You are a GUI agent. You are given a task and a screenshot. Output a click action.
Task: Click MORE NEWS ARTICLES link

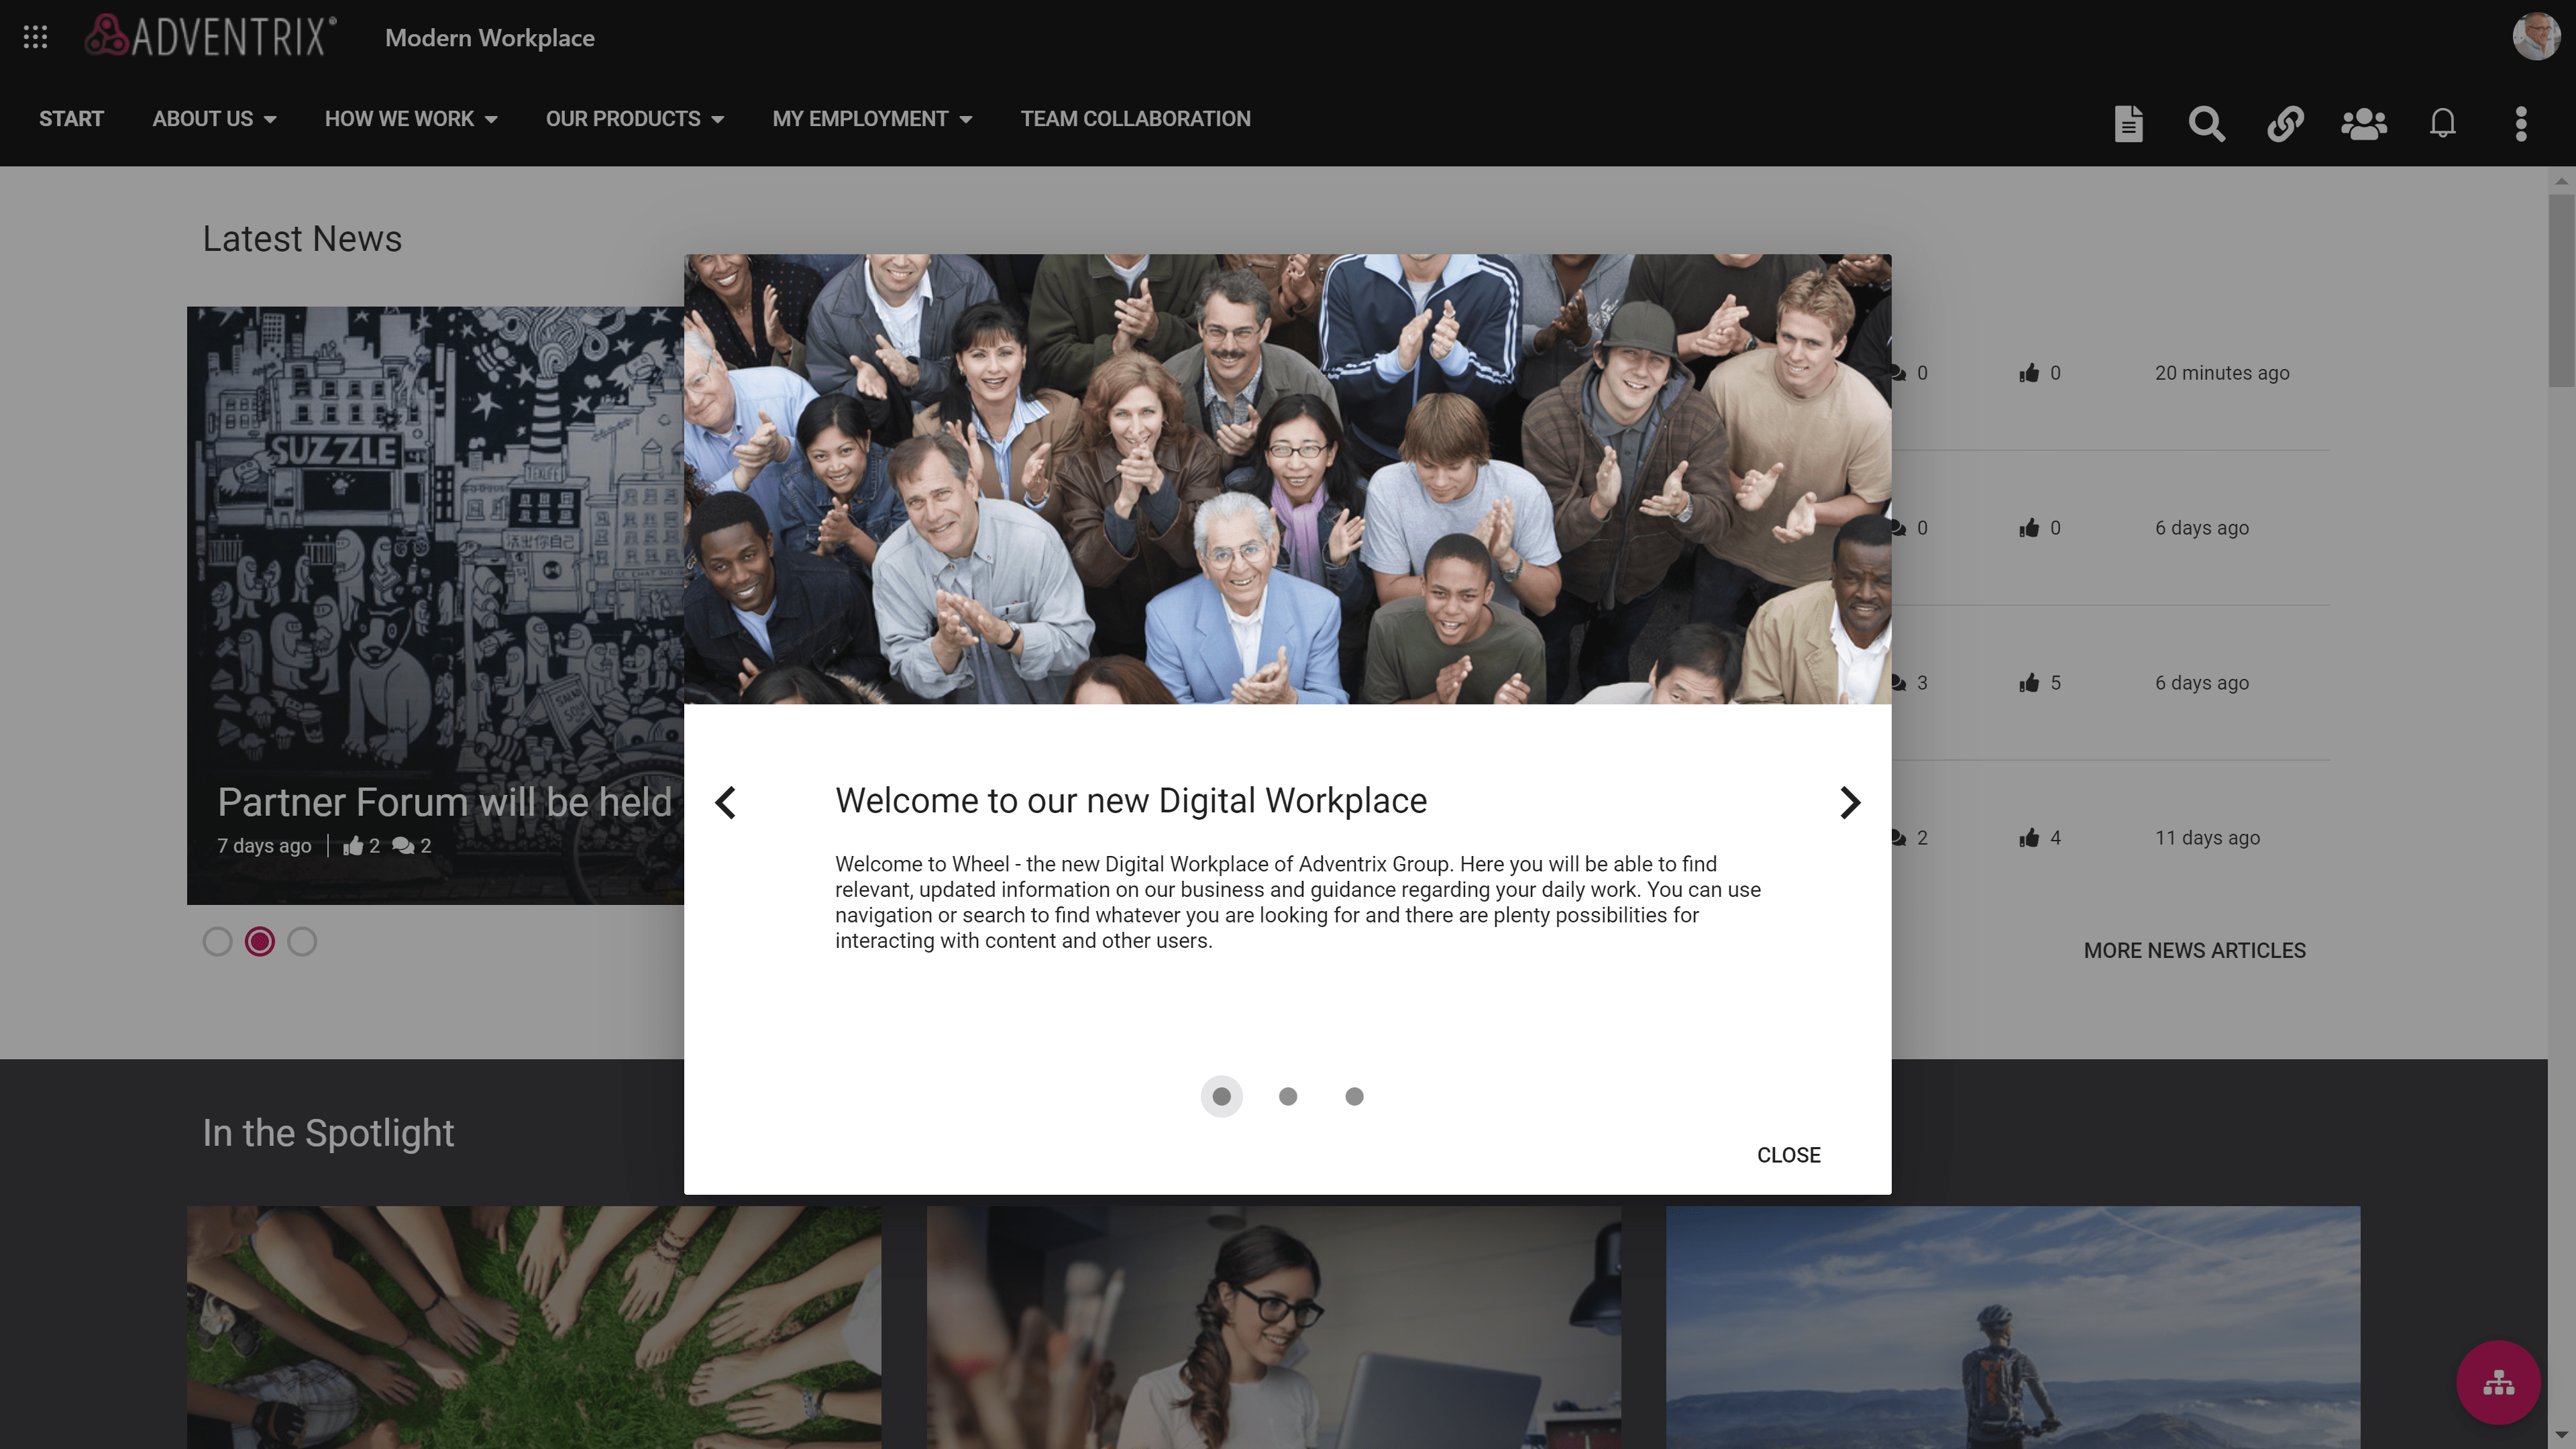coord(2196,950)
